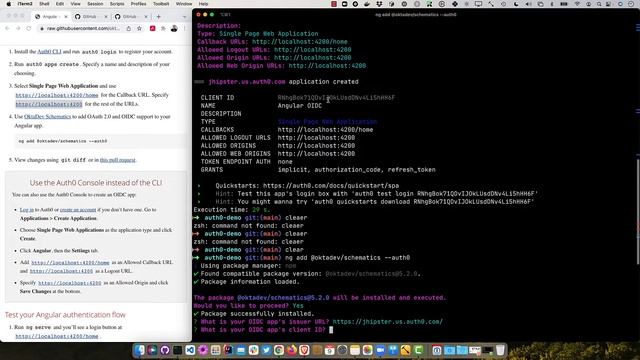Open Trash in the Dock
Viewport: 640px width, 360px height.
coord(500,350)
